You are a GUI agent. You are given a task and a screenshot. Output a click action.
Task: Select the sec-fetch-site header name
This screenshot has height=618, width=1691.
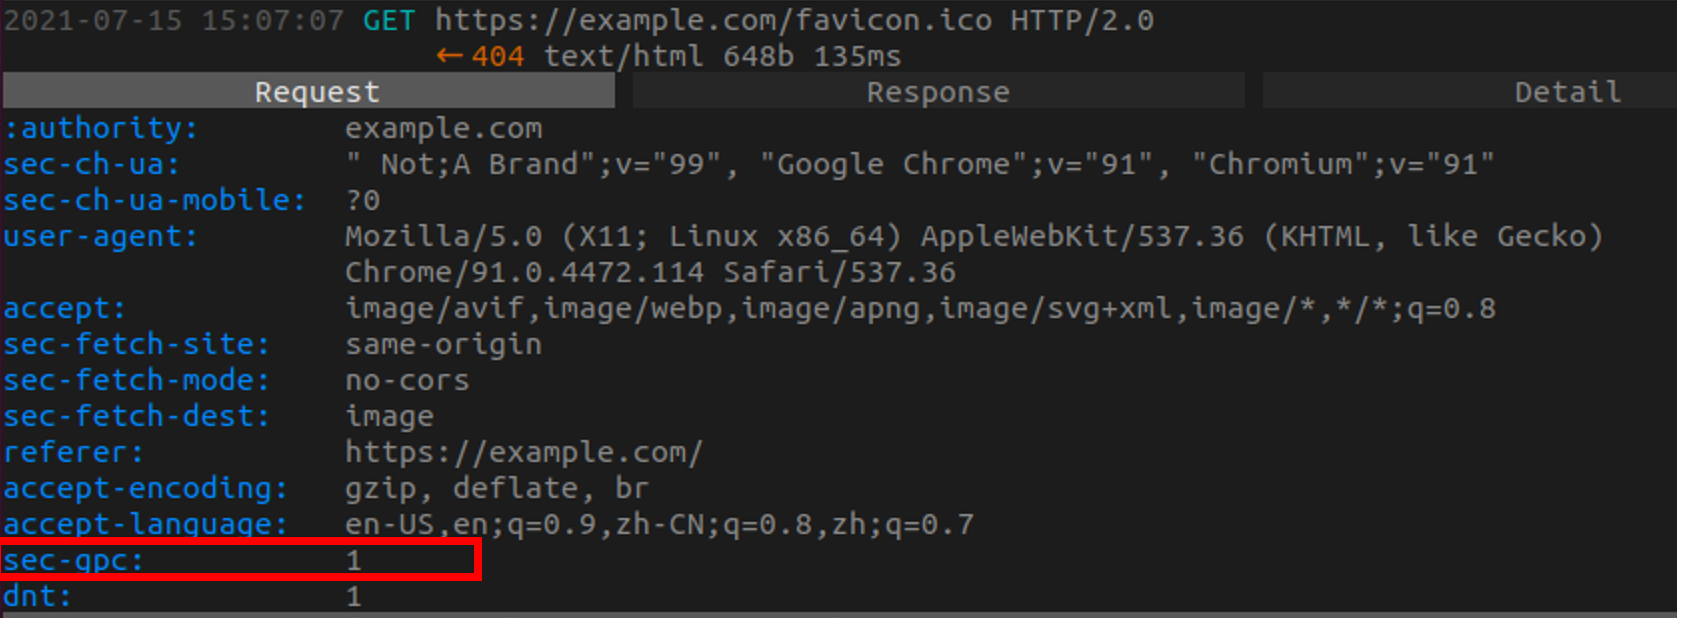click(137, 344)
